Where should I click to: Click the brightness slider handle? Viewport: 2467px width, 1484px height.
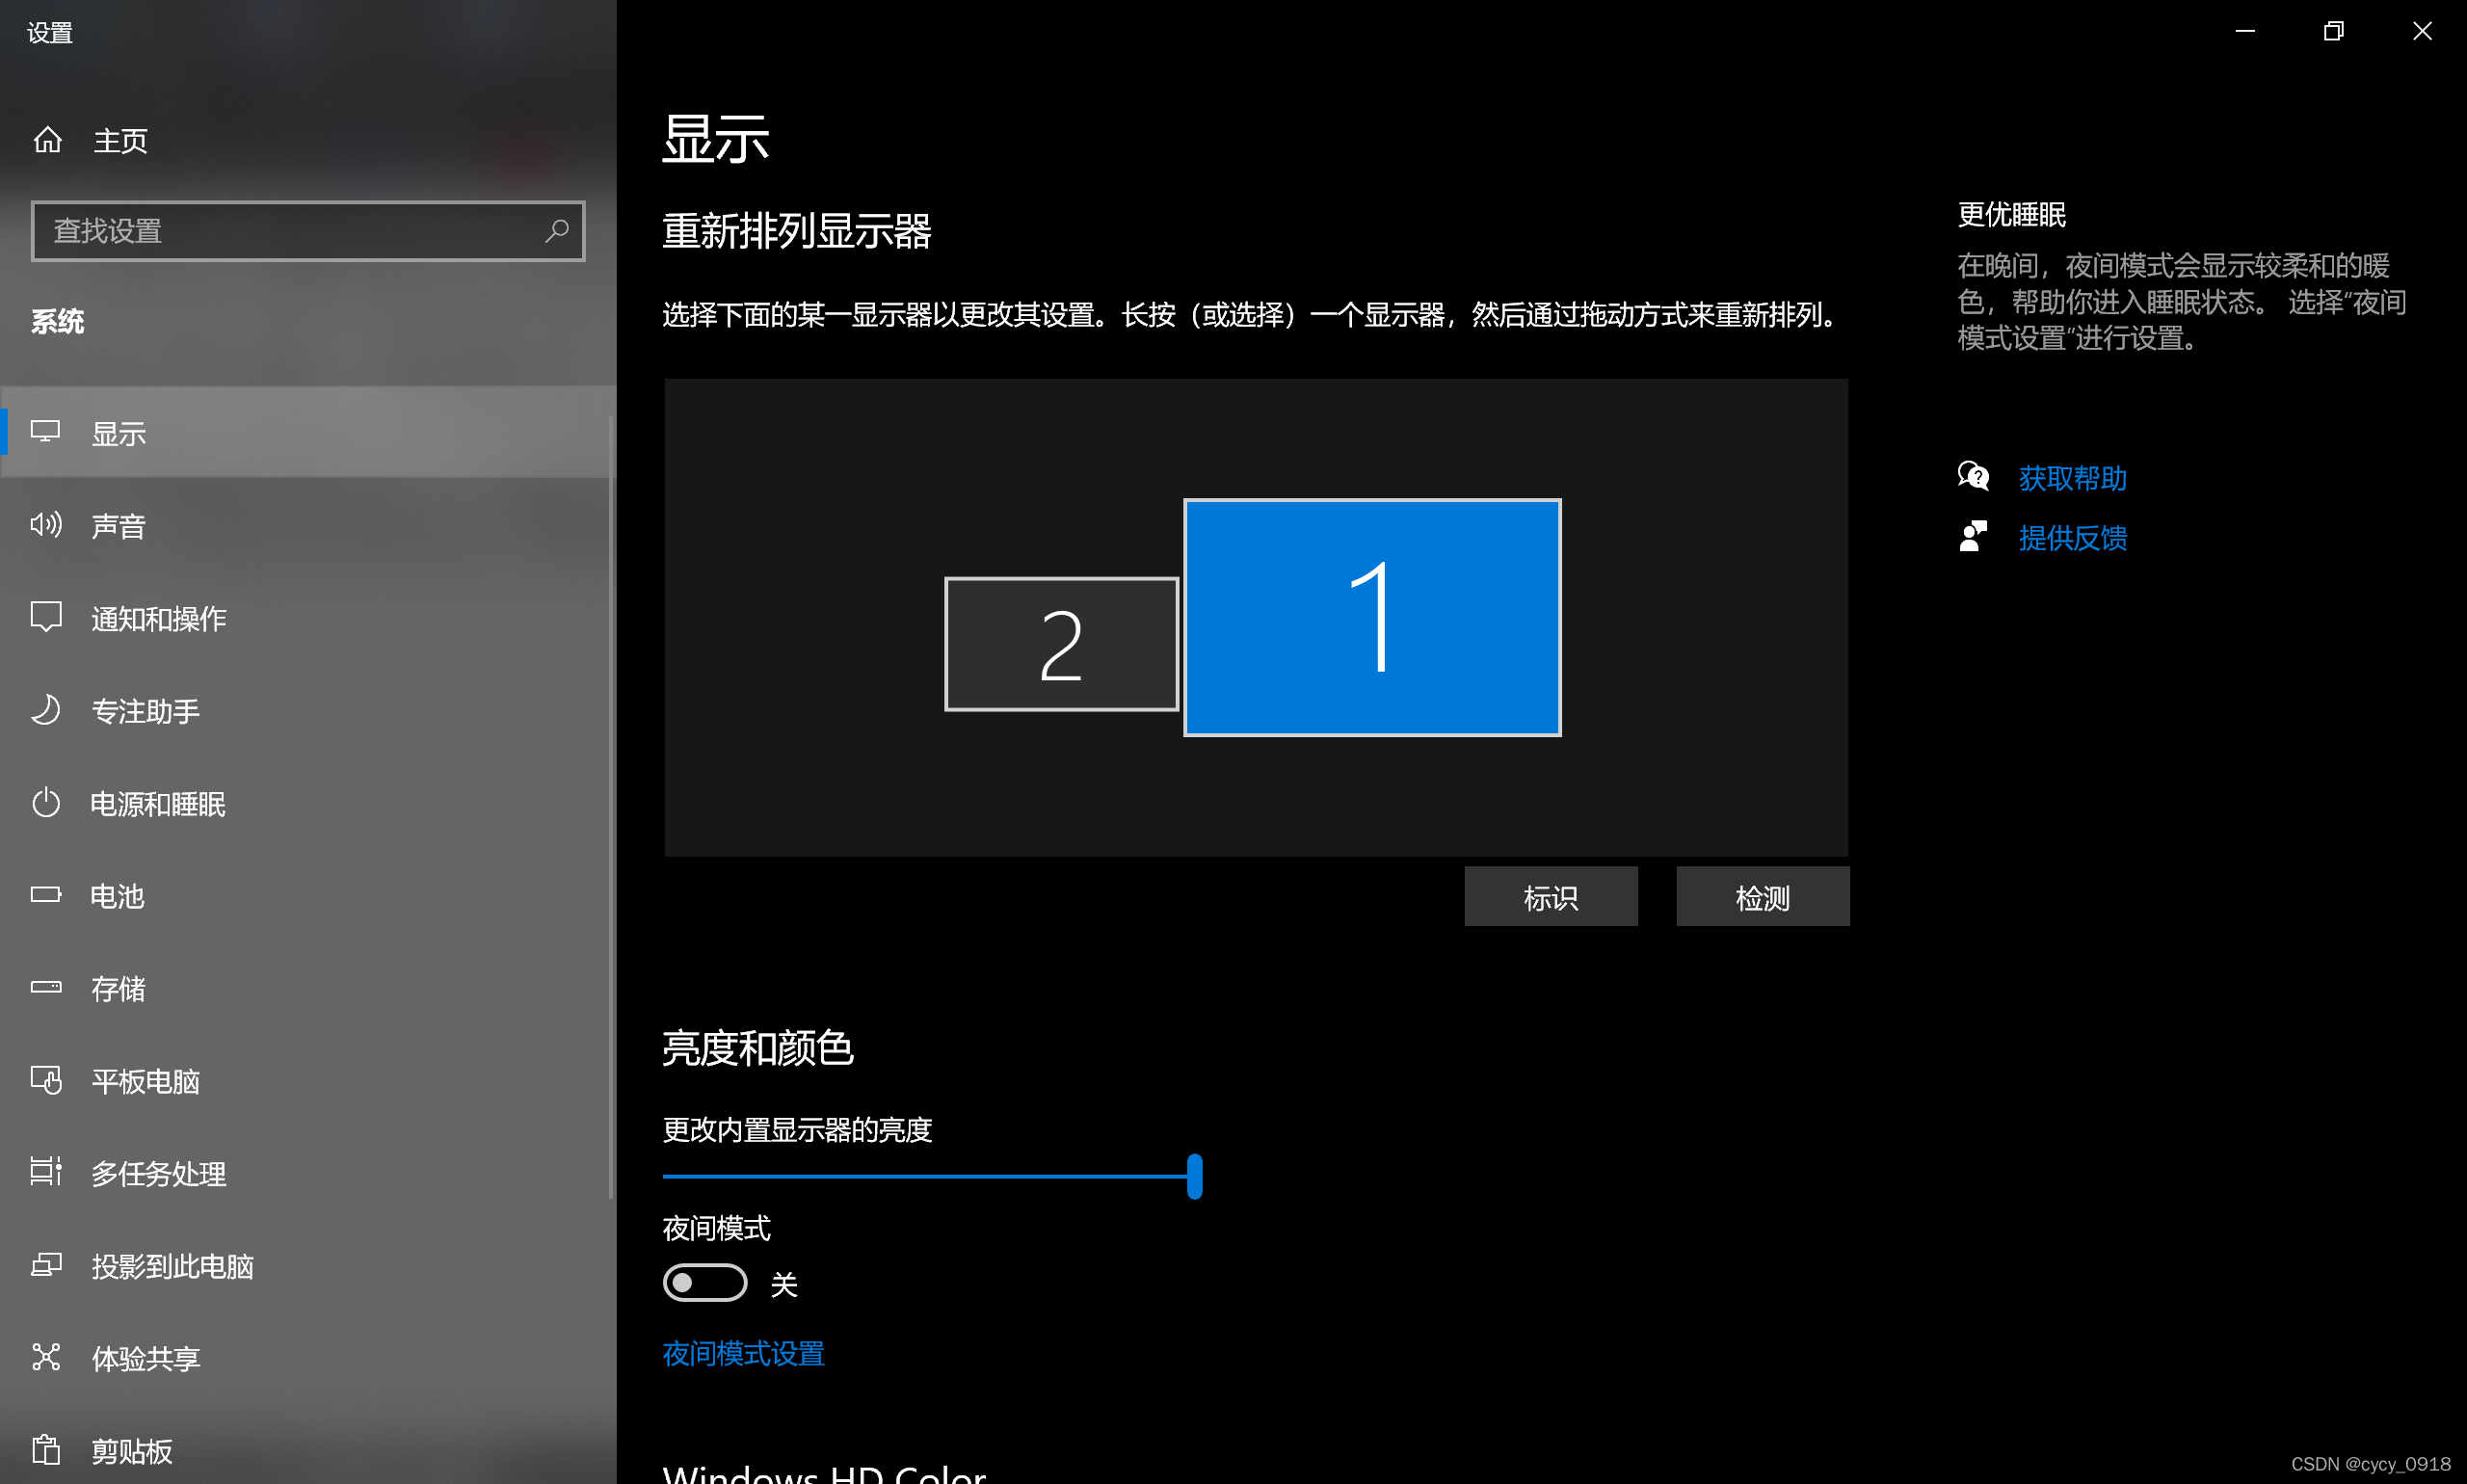point(1194,1176)
